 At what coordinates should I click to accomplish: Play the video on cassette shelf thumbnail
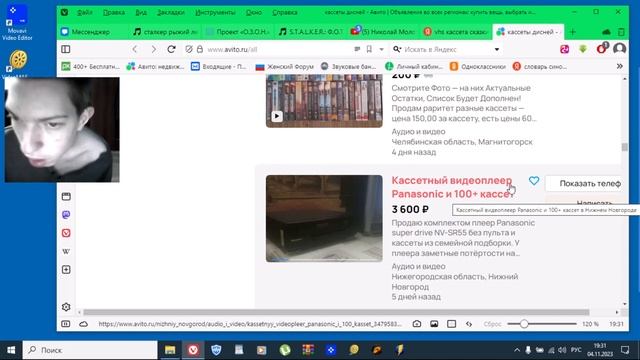pos(277,116)
